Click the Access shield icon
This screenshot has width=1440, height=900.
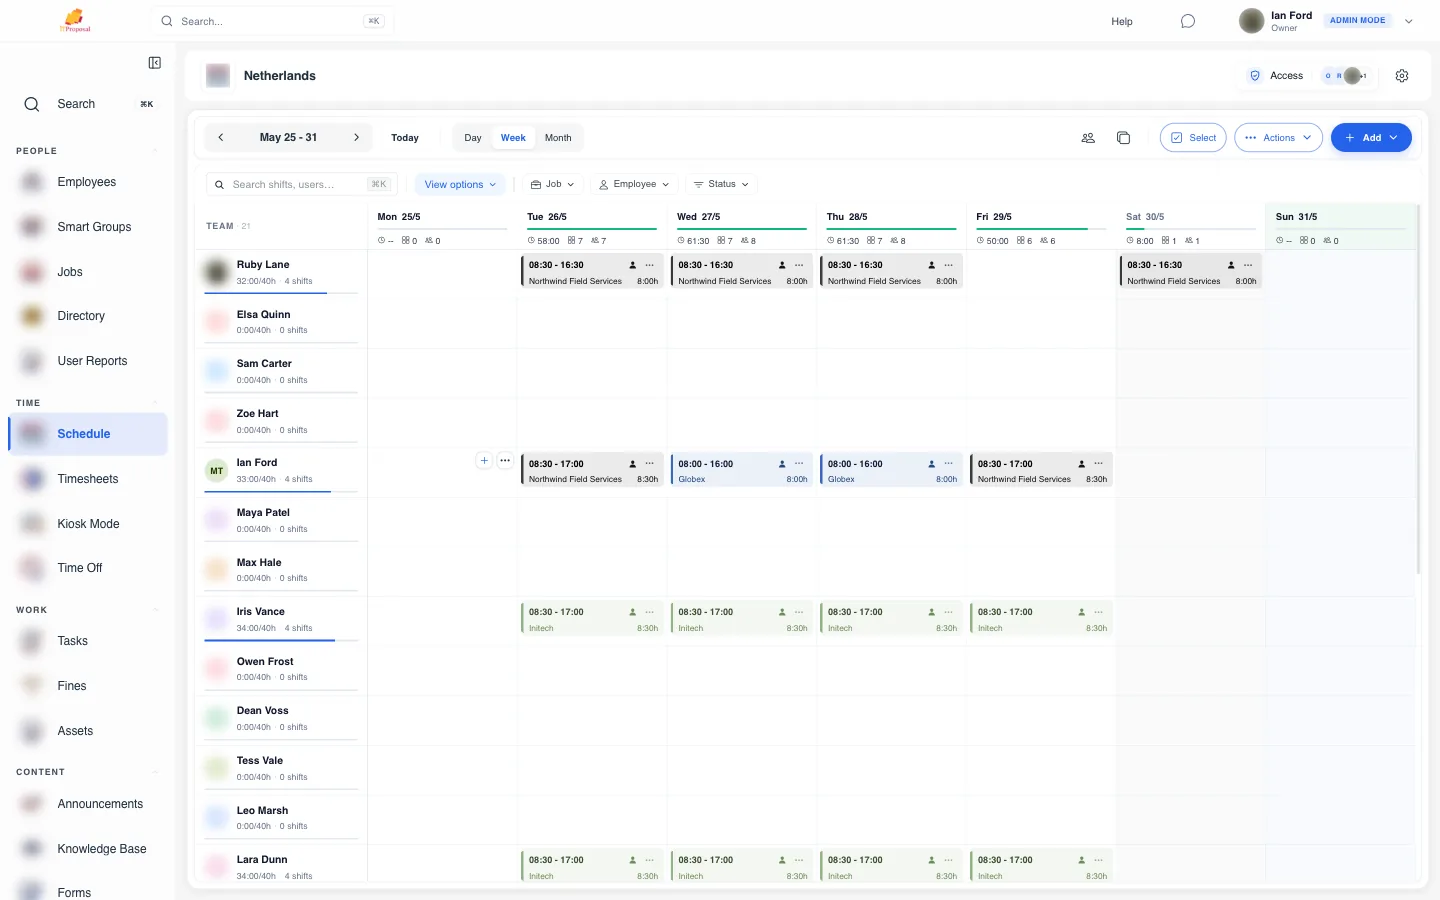click(x=1255, y=76)
